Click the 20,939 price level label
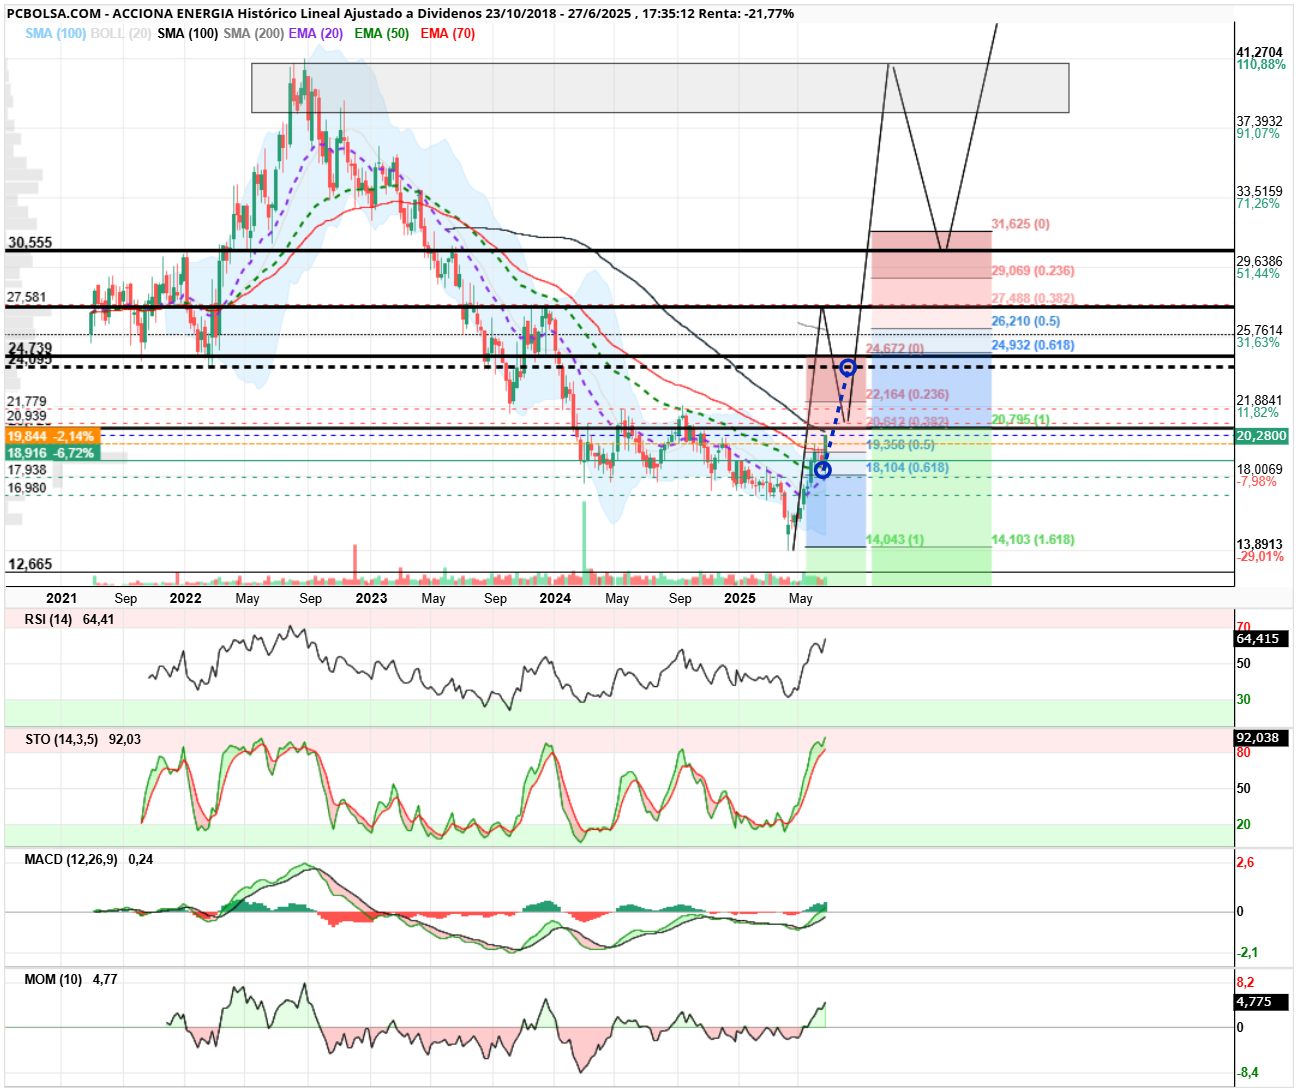The height and width of the screenshot is (1092, 1298). (x=27, y=416)
